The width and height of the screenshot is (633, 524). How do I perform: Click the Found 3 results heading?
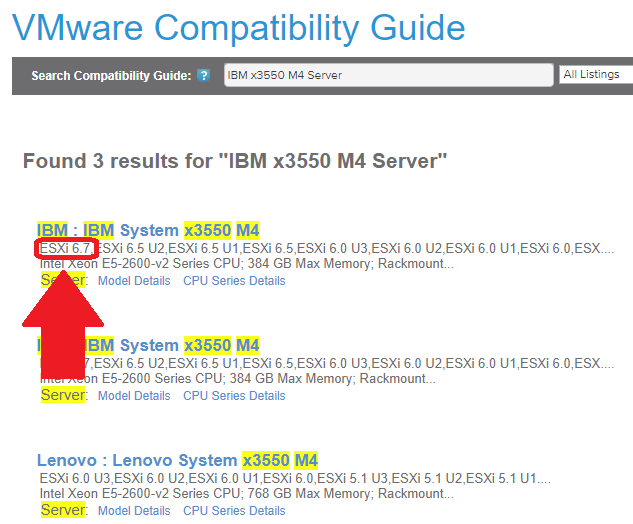pyautogui.click(x=235, y=161)
